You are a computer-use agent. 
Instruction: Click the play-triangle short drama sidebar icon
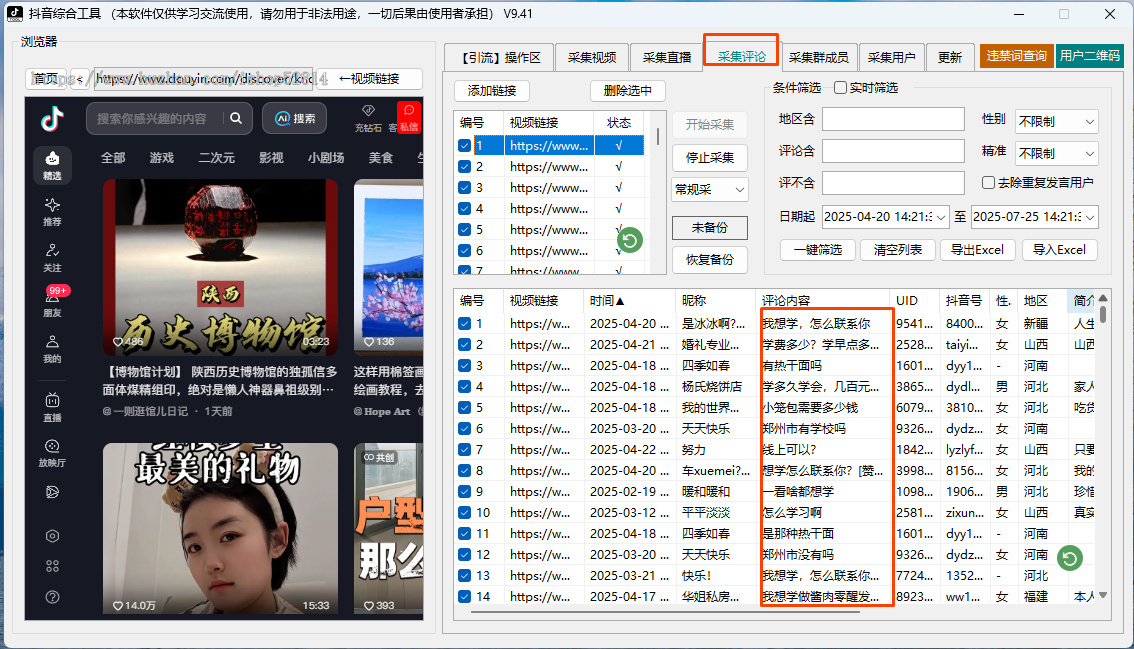(x=52, y=492)
